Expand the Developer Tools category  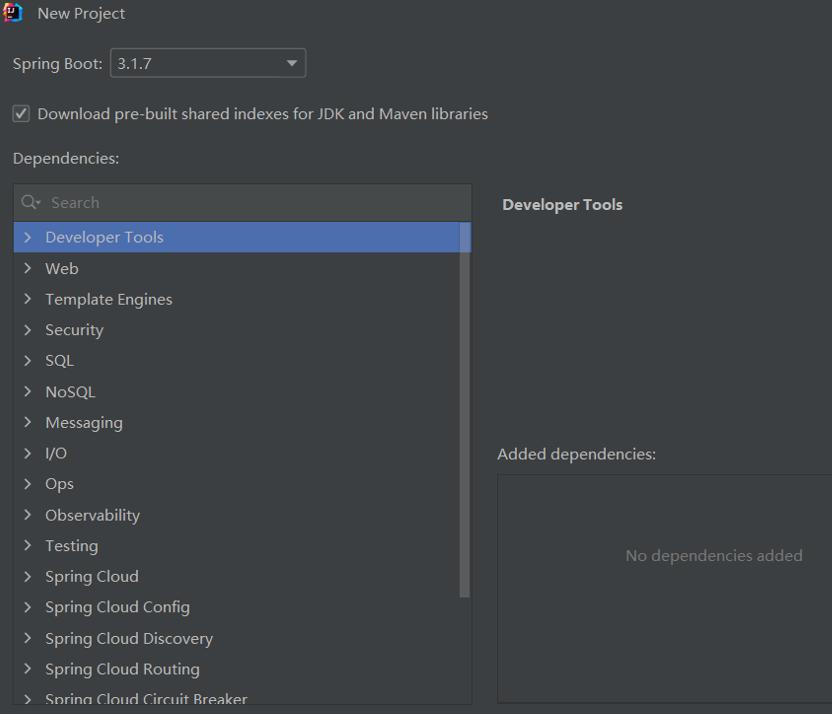coord(28,237)
